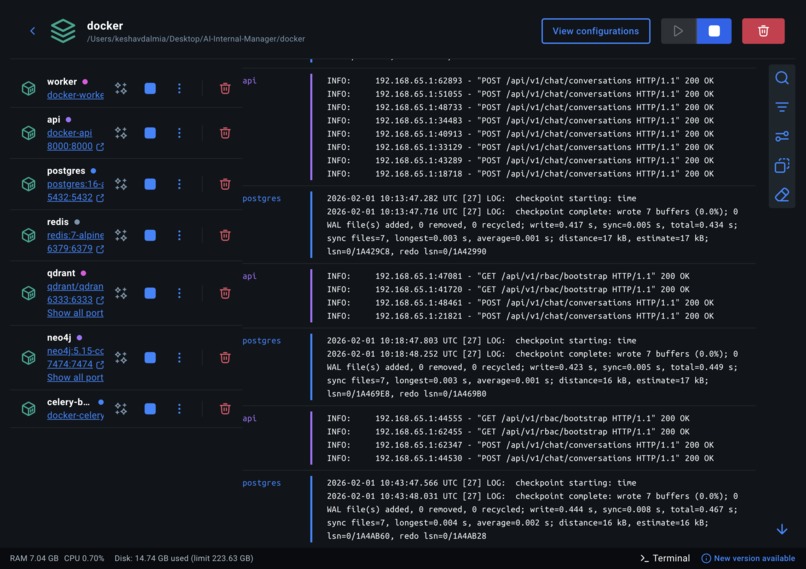The width and height of the screenshot is (806, 569).
Task: Open log display settings sliders icon
Action: (781, 136)
